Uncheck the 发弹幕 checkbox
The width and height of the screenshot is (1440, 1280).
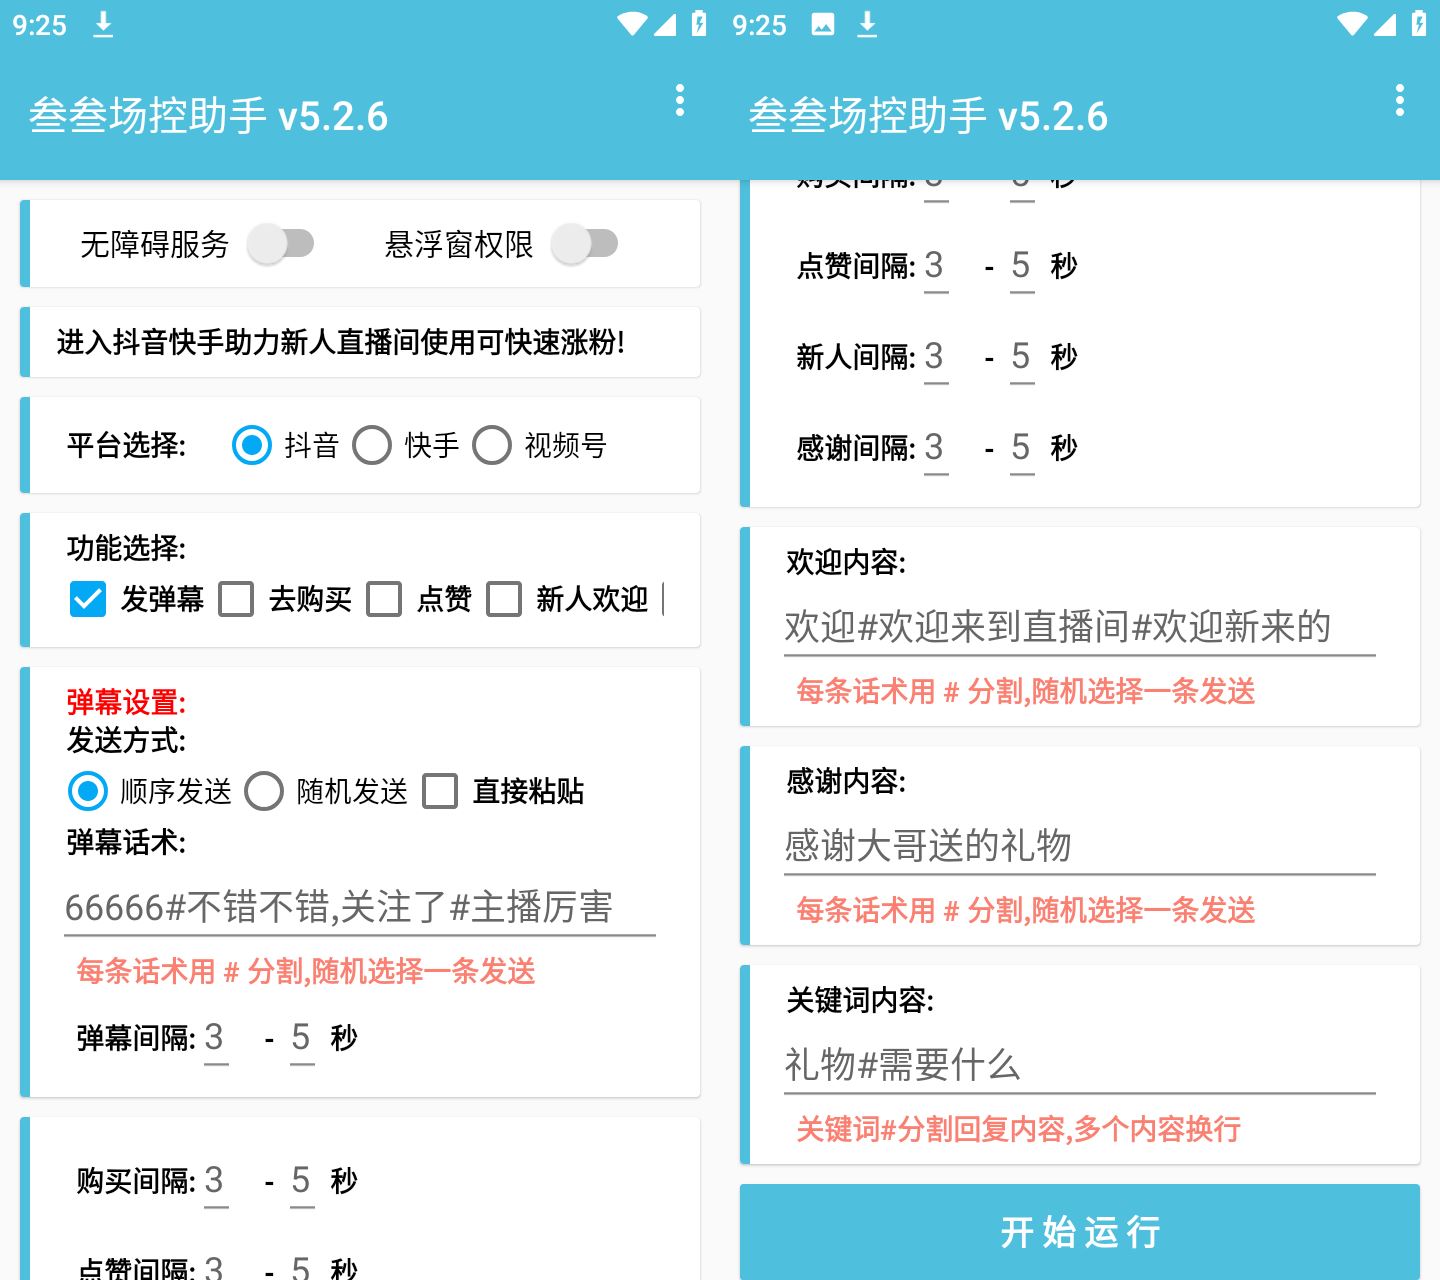(87, 598)
